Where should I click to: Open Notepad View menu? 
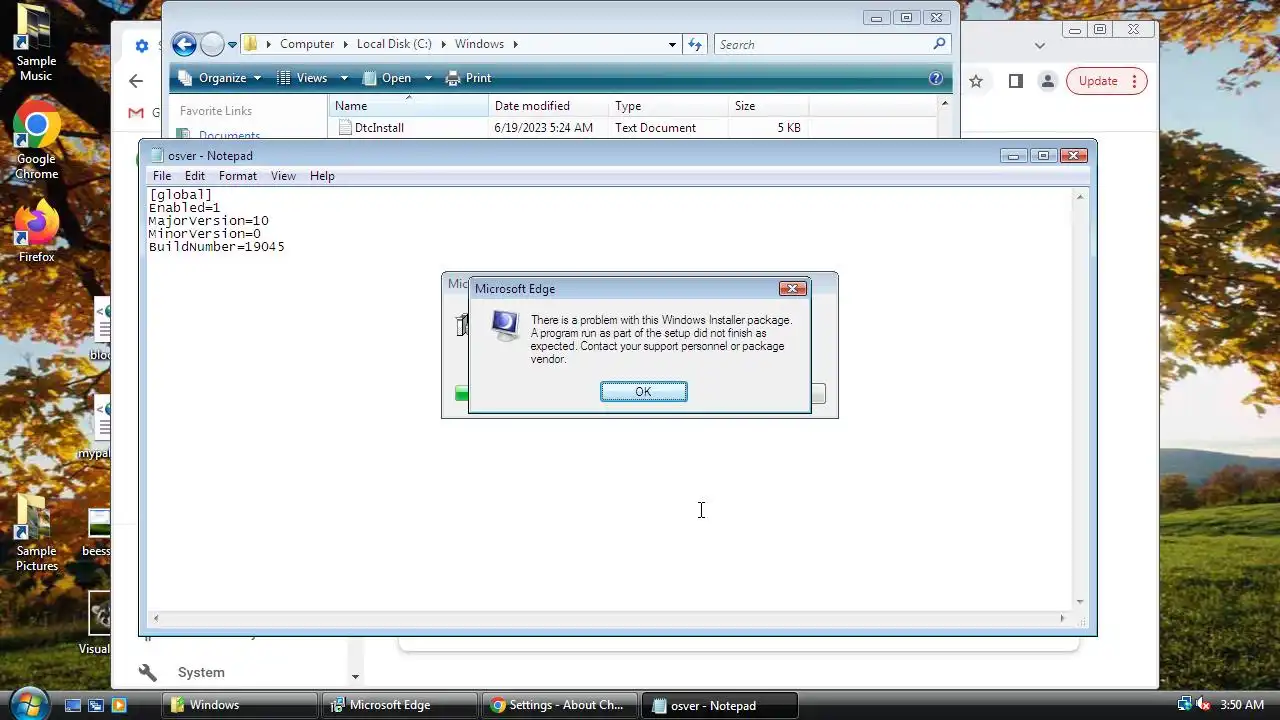(283, 176)
